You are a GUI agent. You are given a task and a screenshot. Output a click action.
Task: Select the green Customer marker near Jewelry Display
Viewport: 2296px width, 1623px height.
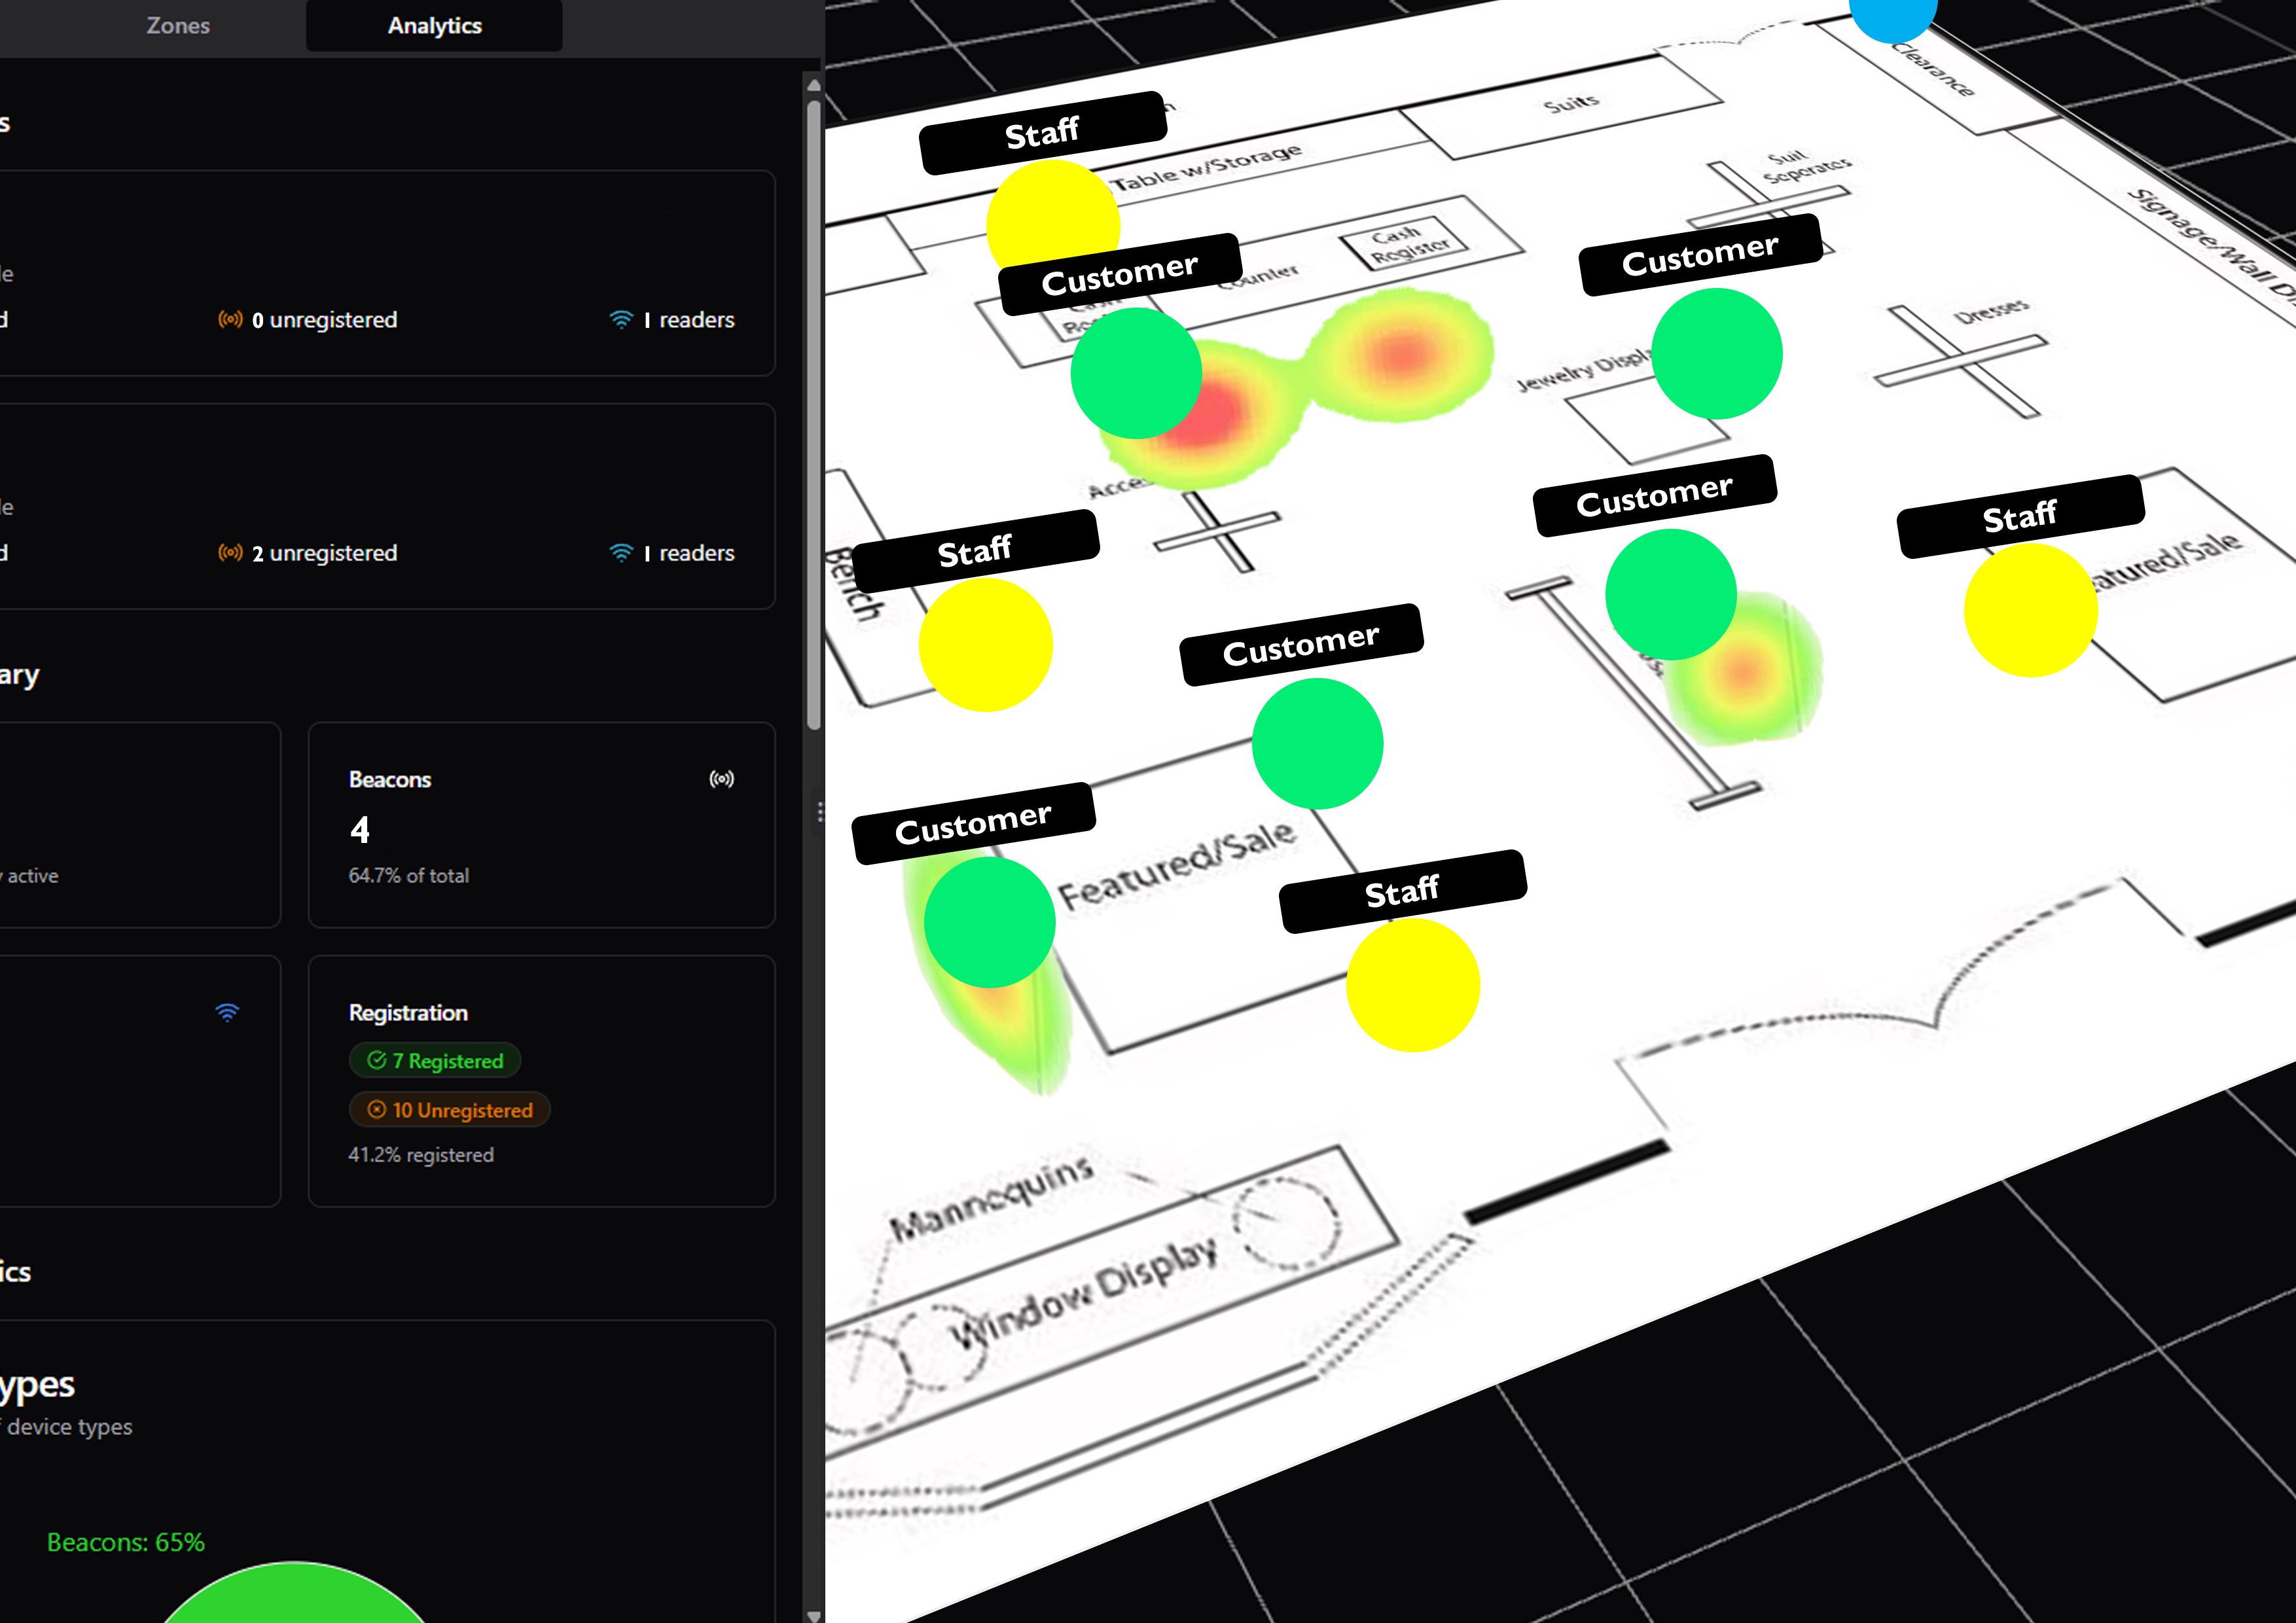point(1716,353)
